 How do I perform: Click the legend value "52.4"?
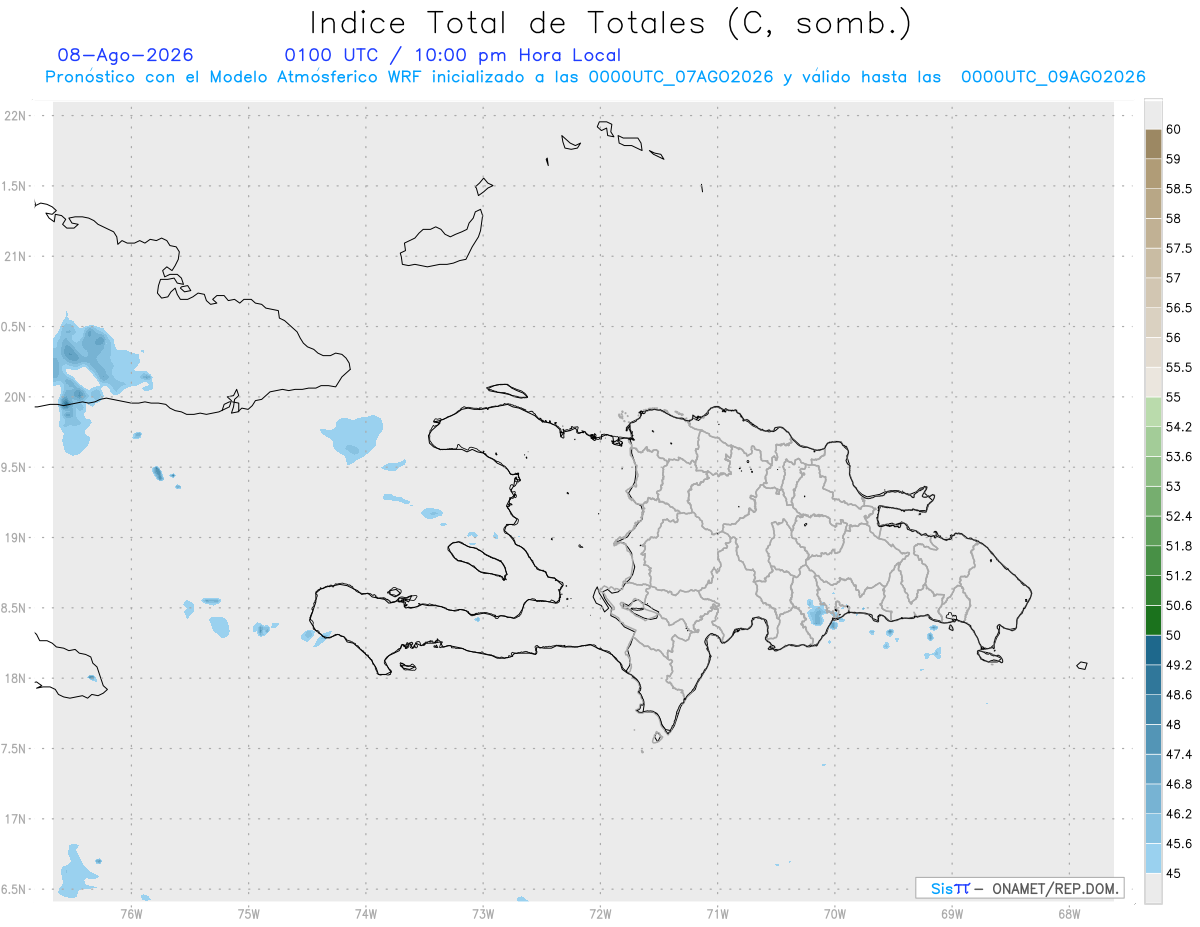coord(1179,516)
